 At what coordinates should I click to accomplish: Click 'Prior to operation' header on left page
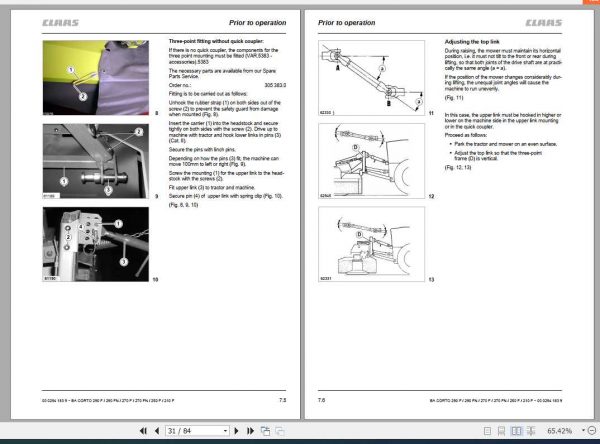[258, 23]
